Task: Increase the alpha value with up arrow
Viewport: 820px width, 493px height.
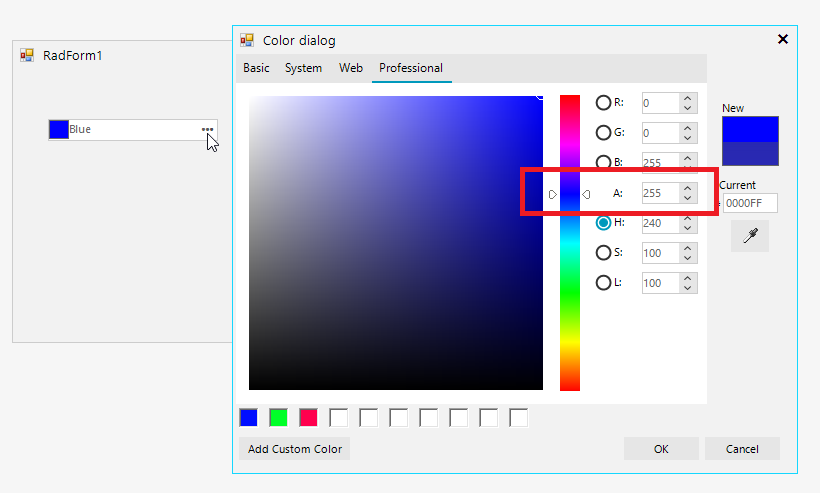Action: point(688,188)
